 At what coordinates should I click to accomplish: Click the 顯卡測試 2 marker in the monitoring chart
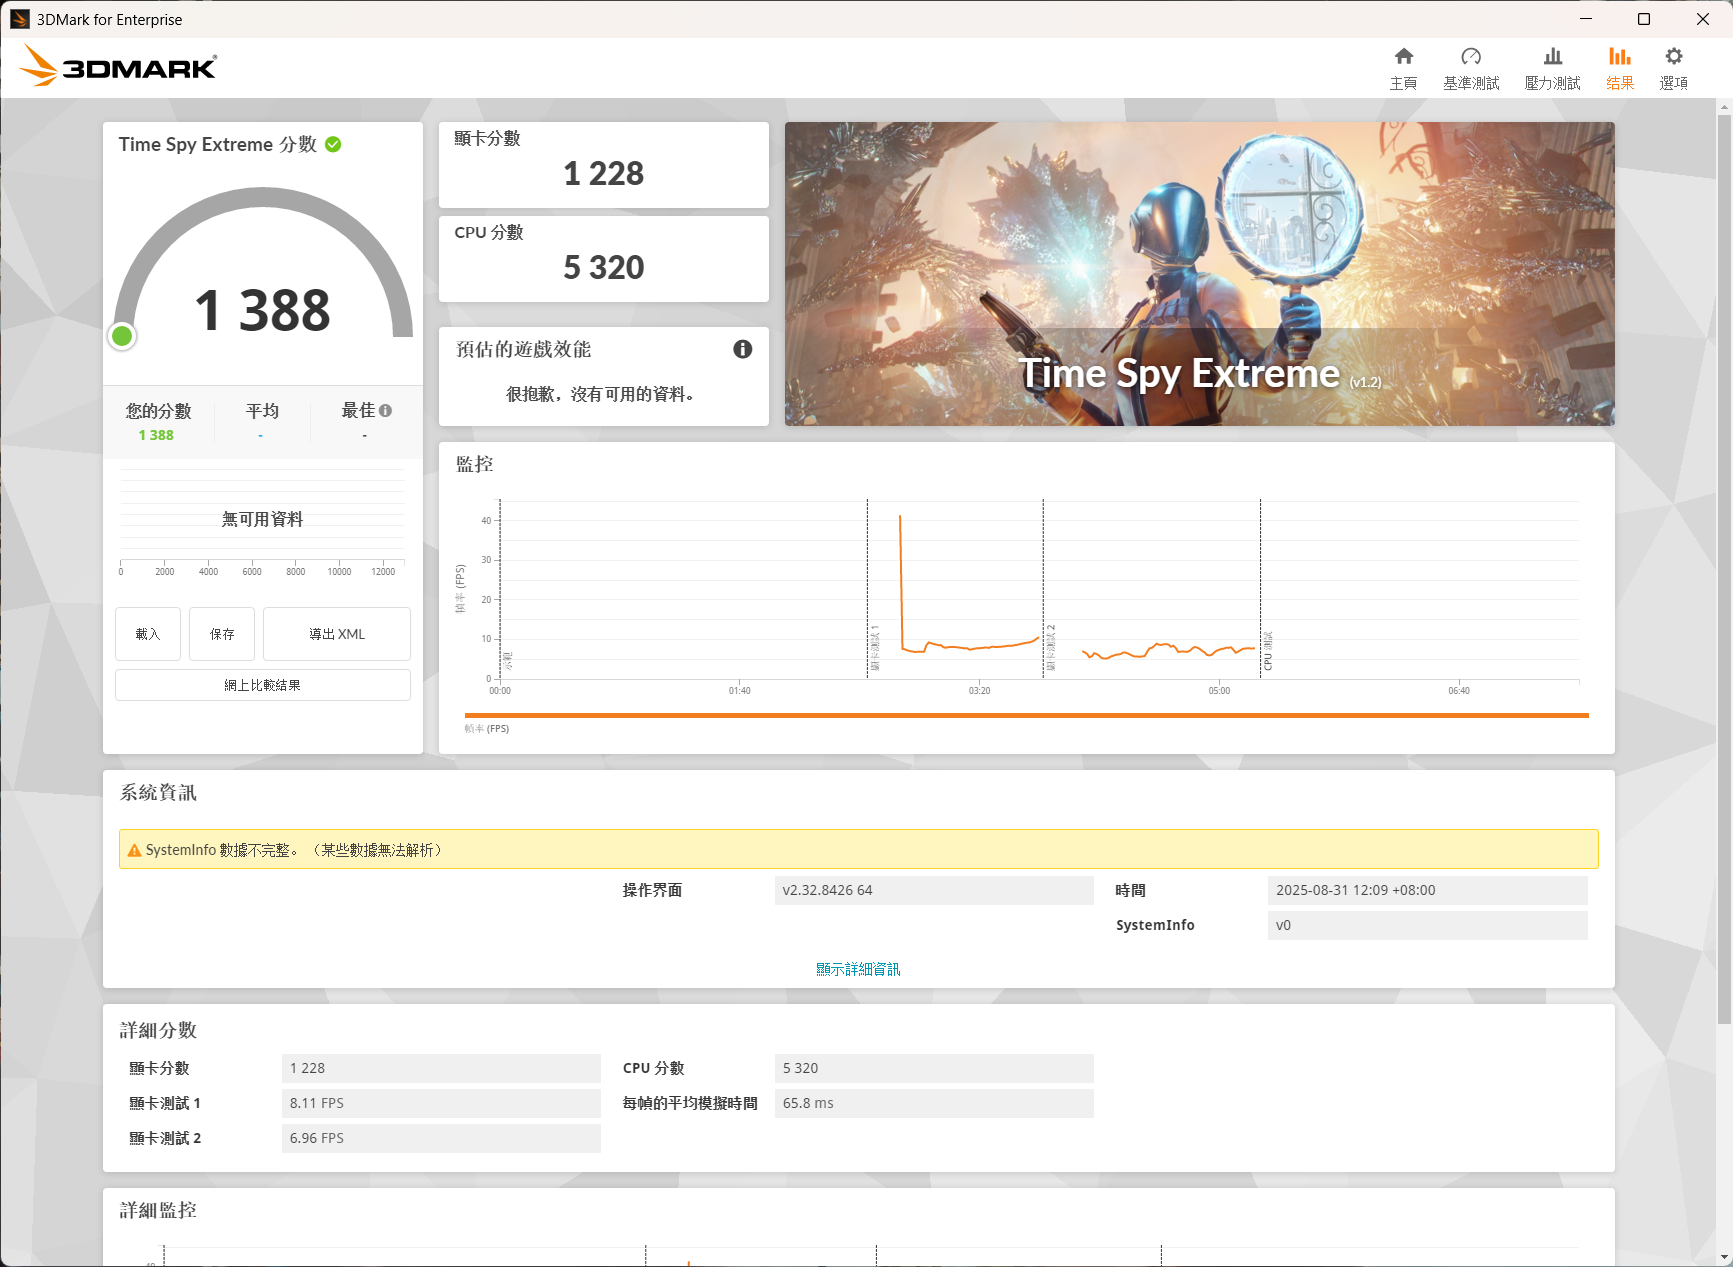1051,648
